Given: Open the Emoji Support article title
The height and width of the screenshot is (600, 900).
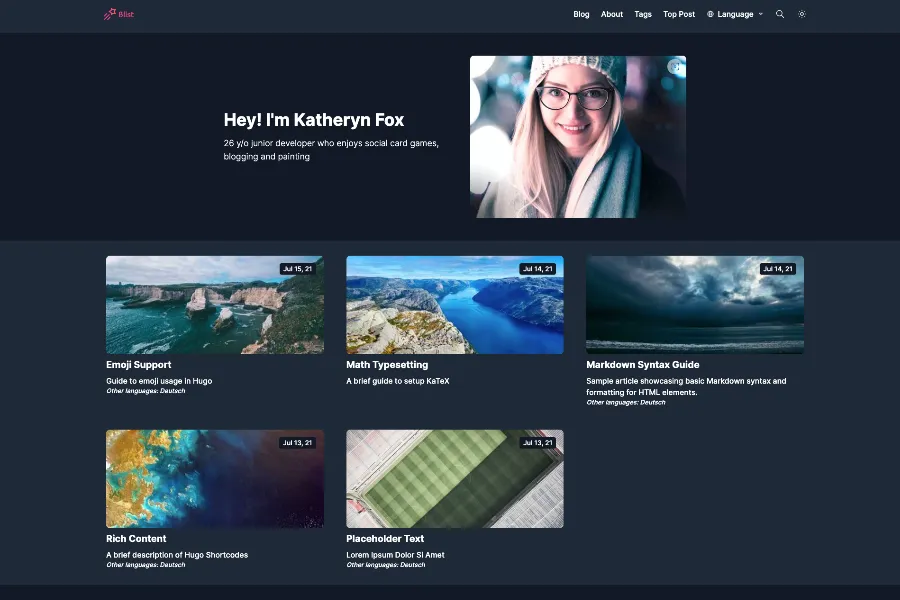Looking at the screenshot, I should point(138,365).
